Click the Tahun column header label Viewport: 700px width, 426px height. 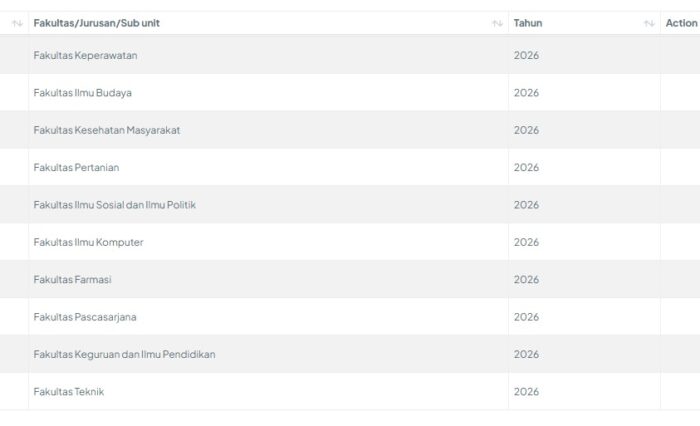pyautogui.click(x=528, y=23)
